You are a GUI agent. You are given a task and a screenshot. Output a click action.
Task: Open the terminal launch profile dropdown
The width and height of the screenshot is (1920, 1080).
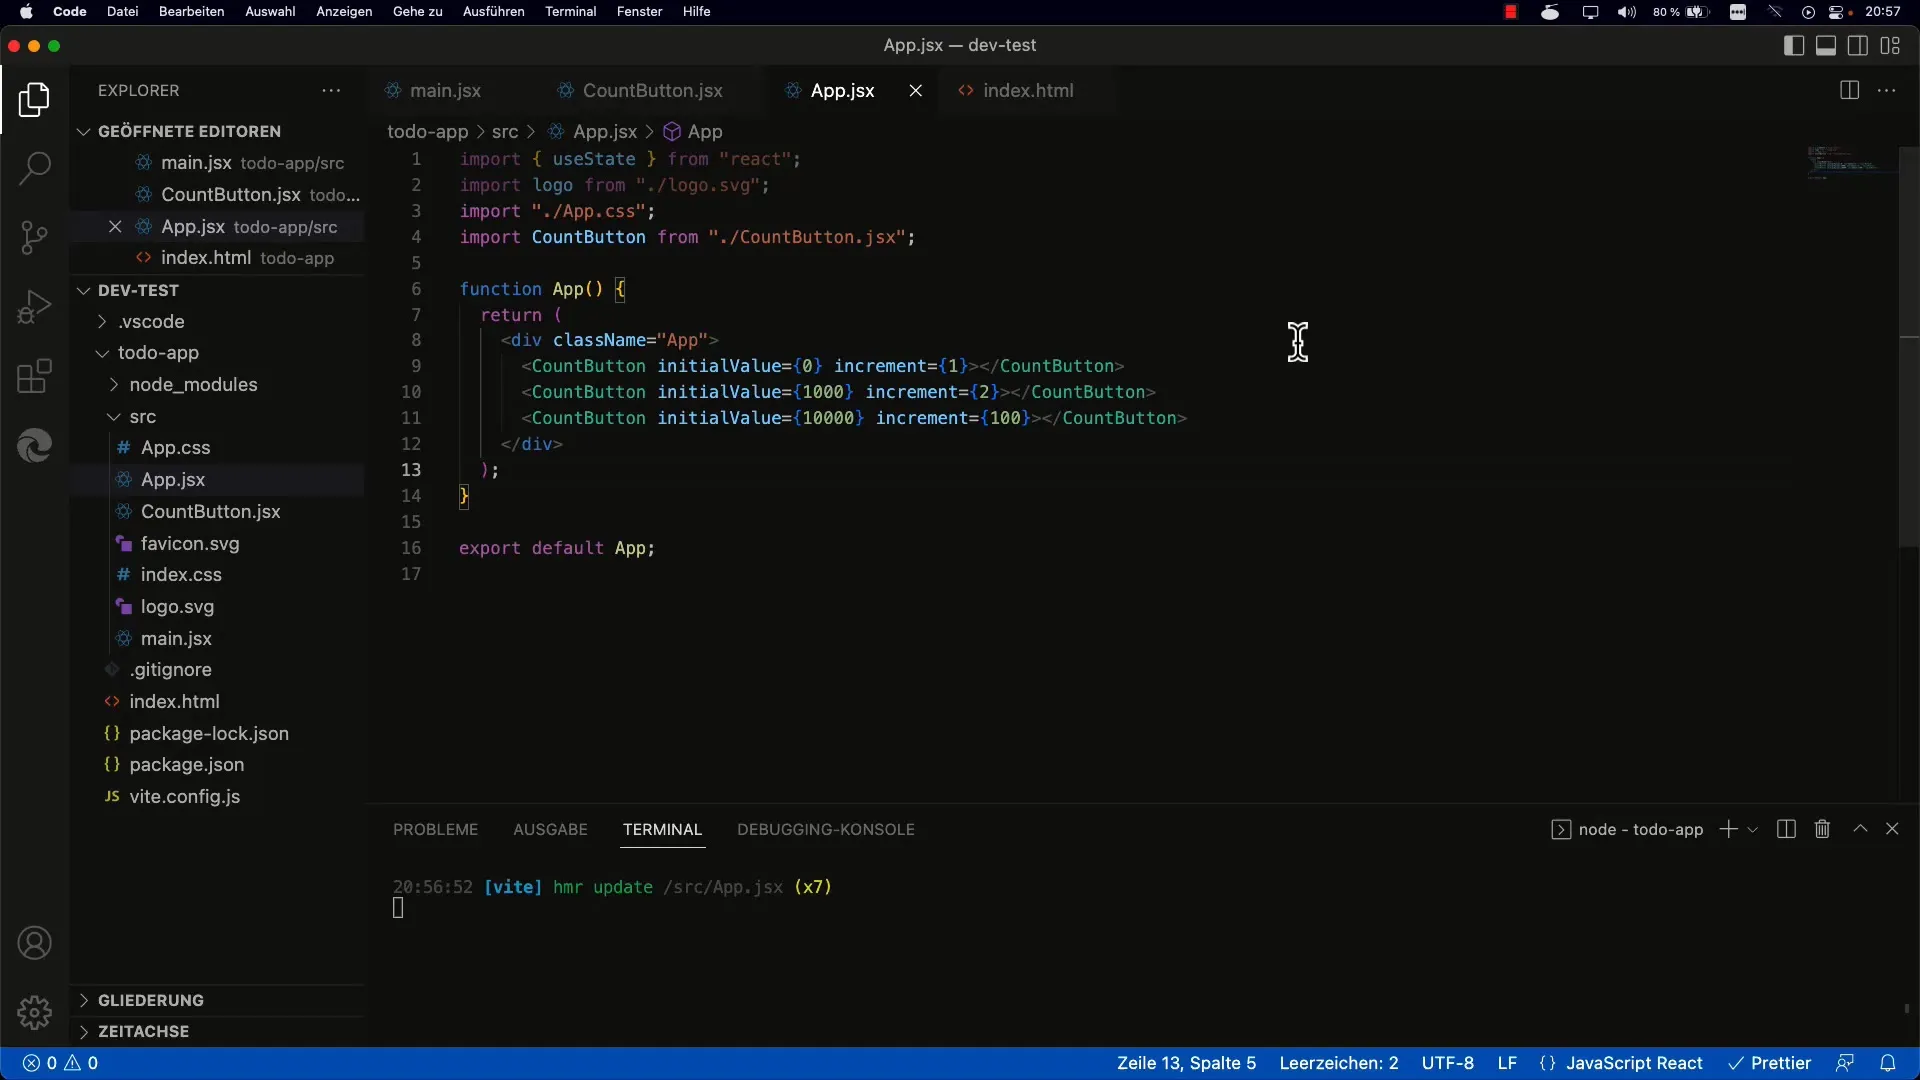click(x=1753, y=830)
